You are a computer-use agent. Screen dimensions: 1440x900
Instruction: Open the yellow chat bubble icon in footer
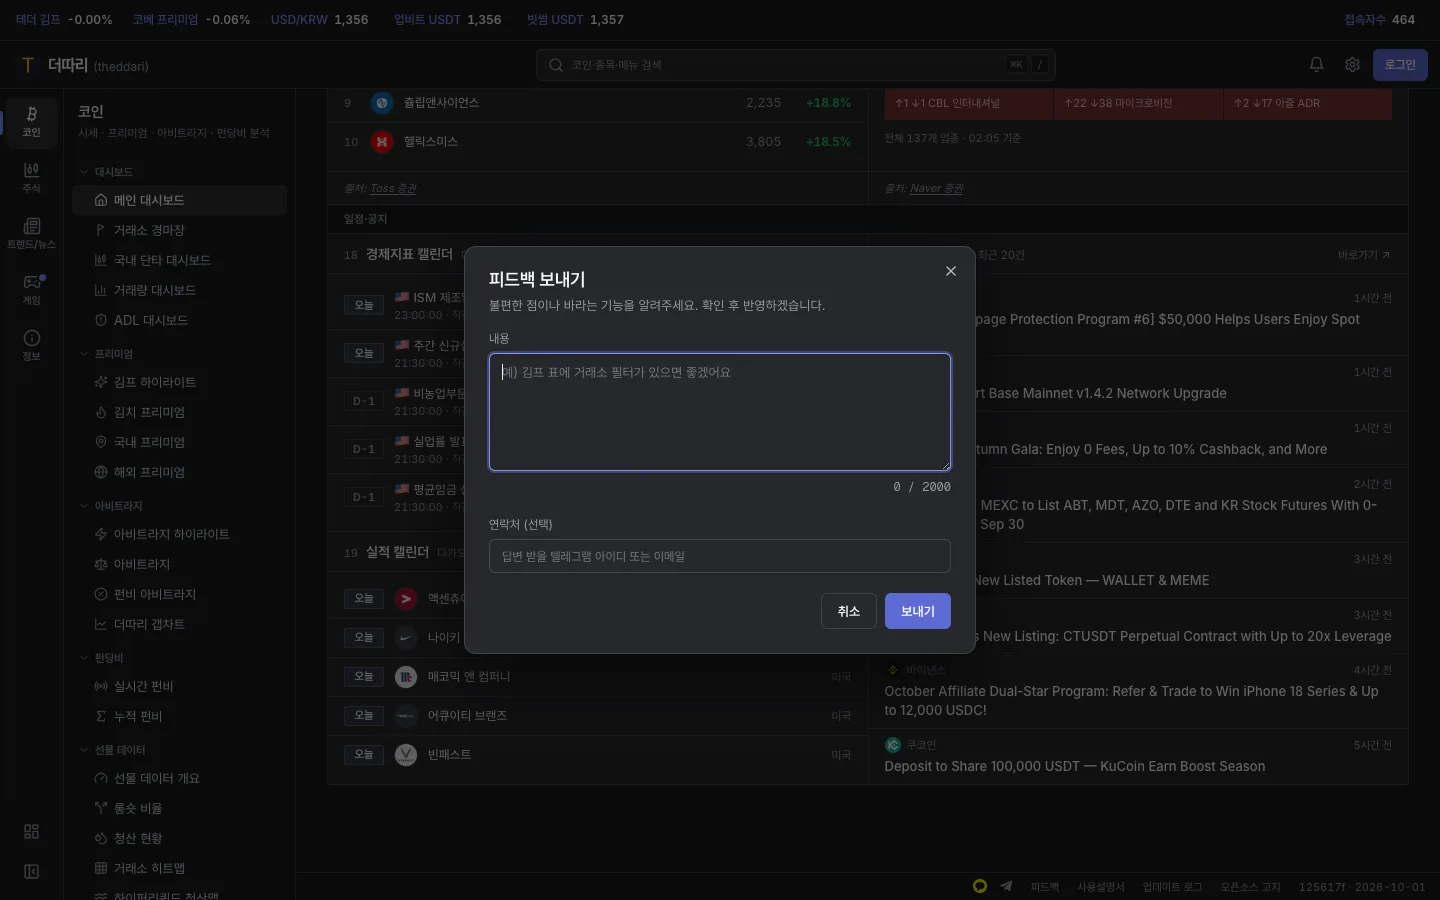click(x=980, y=886)
